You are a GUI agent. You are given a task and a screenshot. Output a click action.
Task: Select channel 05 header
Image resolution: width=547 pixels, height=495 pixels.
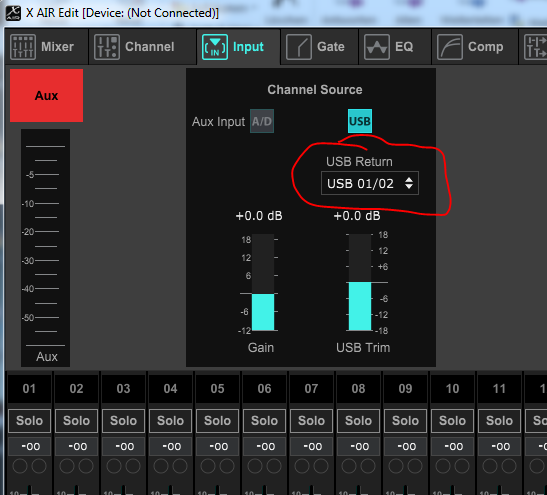coord(217,389)
